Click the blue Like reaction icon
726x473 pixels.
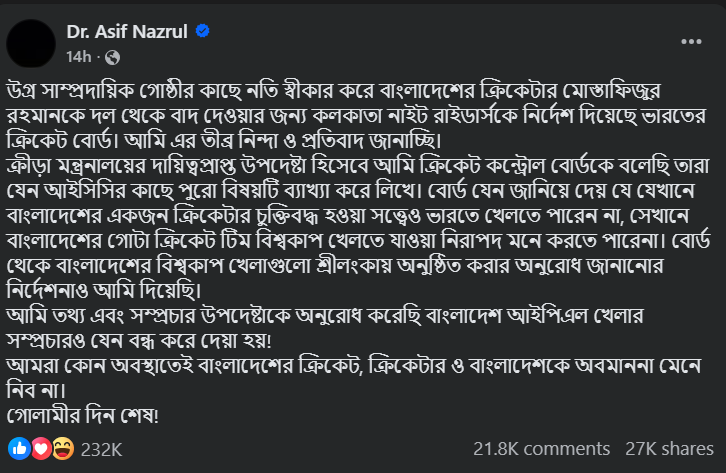pos(17,450)
